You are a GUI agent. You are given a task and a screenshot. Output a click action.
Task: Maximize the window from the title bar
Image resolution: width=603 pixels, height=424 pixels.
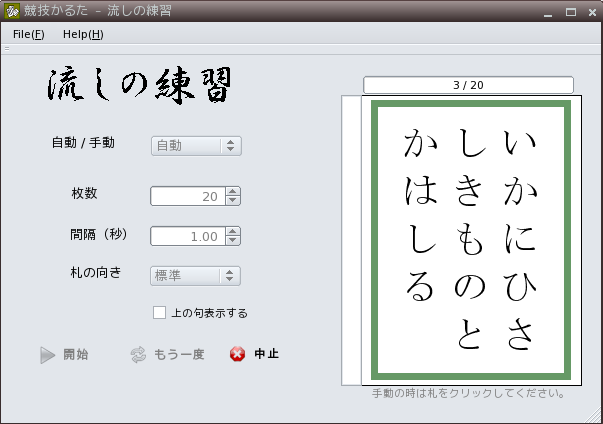(570, 12)
